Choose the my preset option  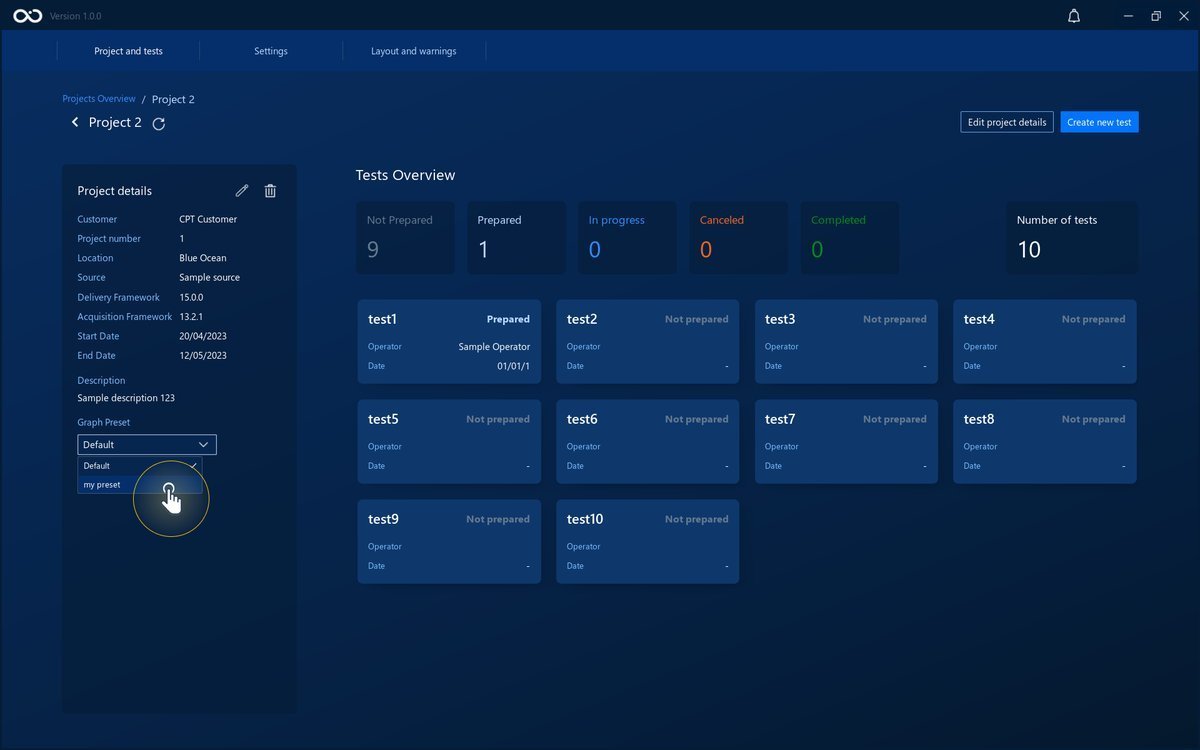(x=140, y=485)
